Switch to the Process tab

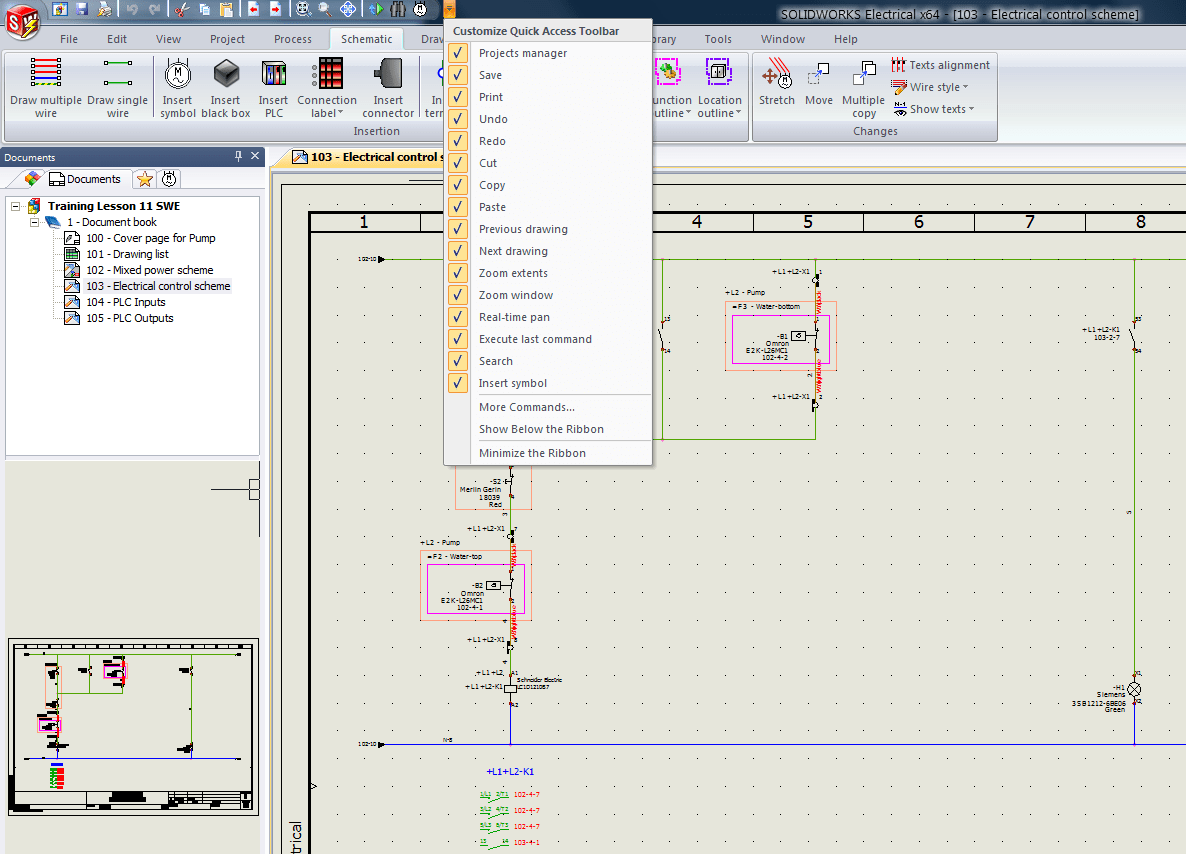[293, 39]
